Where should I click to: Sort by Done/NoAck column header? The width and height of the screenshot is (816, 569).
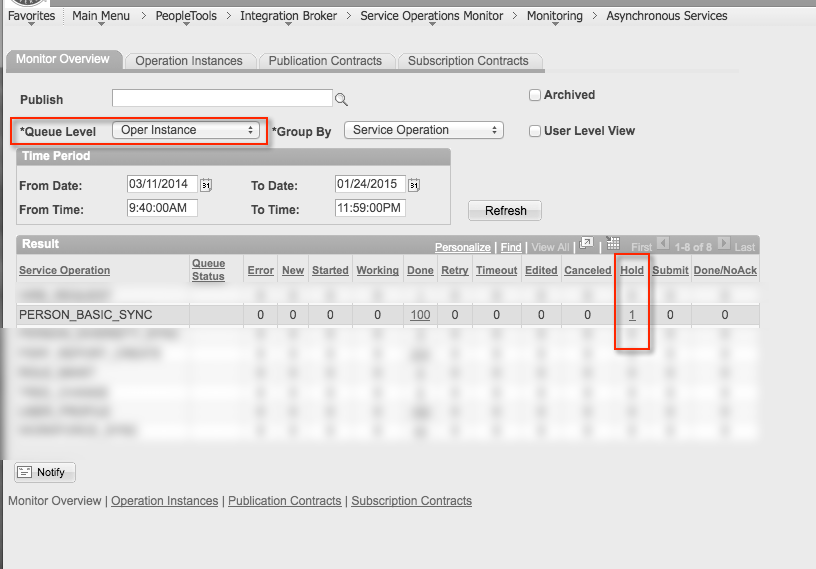point(725,270)
